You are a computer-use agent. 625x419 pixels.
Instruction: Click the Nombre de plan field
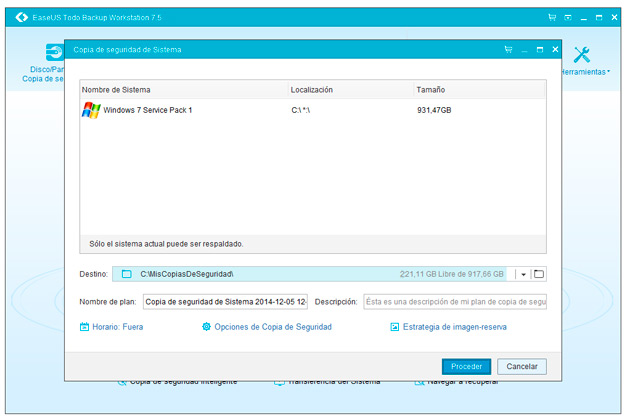(225, 302)
